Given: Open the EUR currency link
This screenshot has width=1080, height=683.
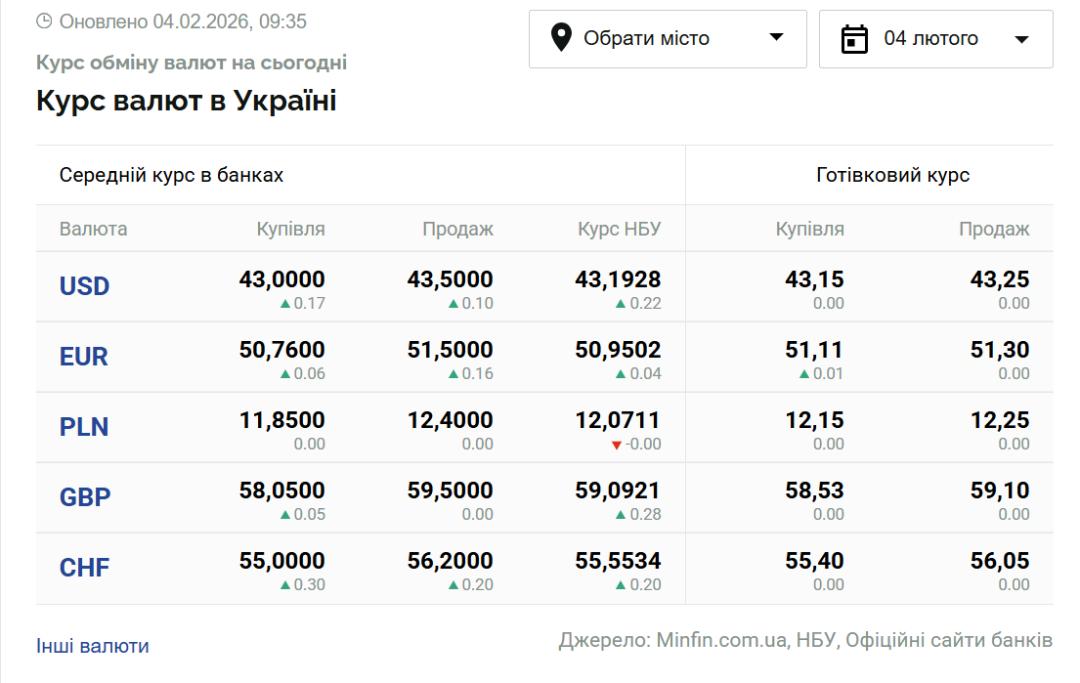Looking at the screenshot, I should [x=84, y=357].
